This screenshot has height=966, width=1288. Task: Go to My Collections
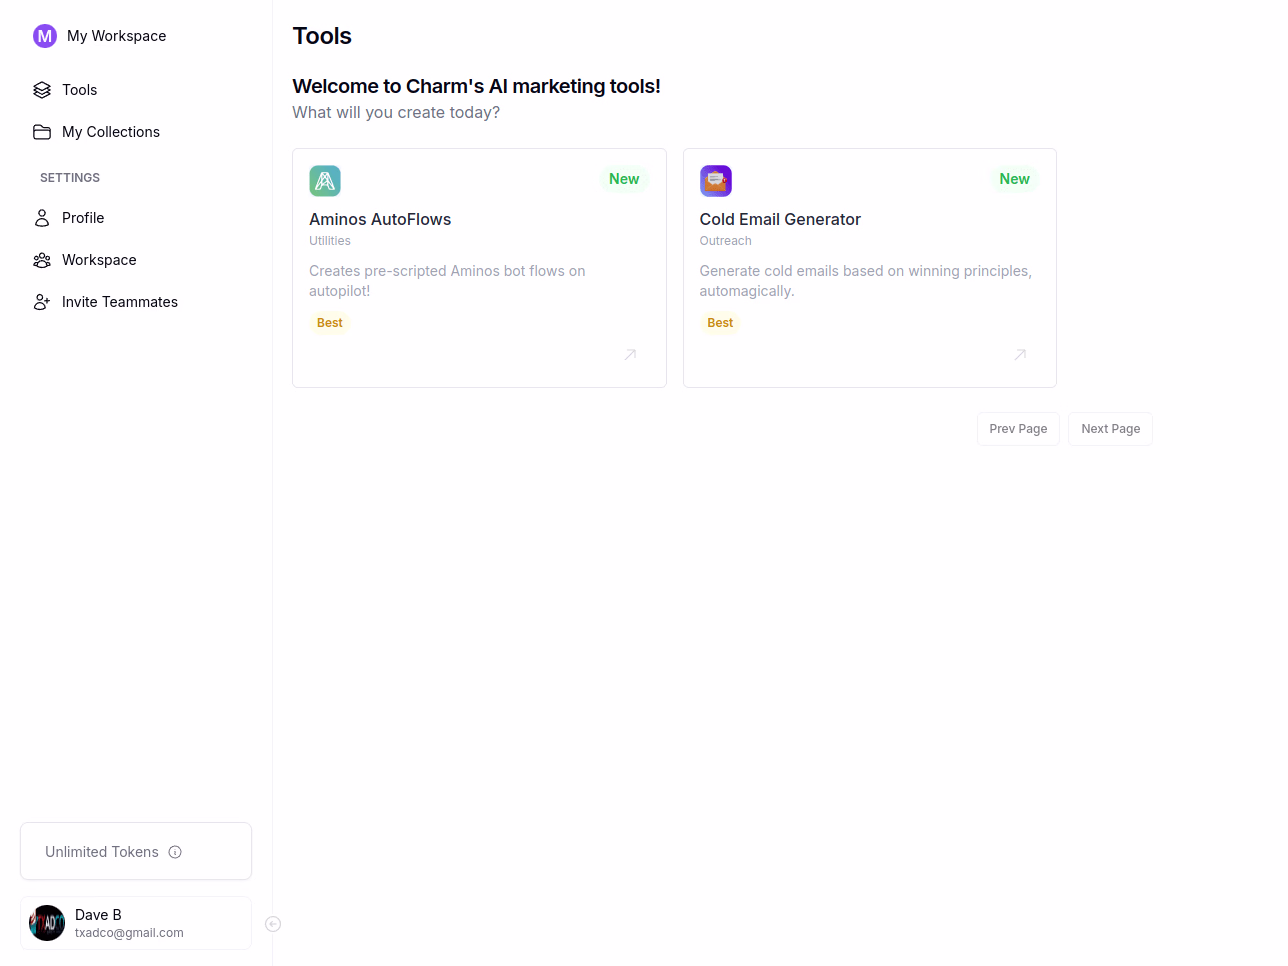click(110, 132)
